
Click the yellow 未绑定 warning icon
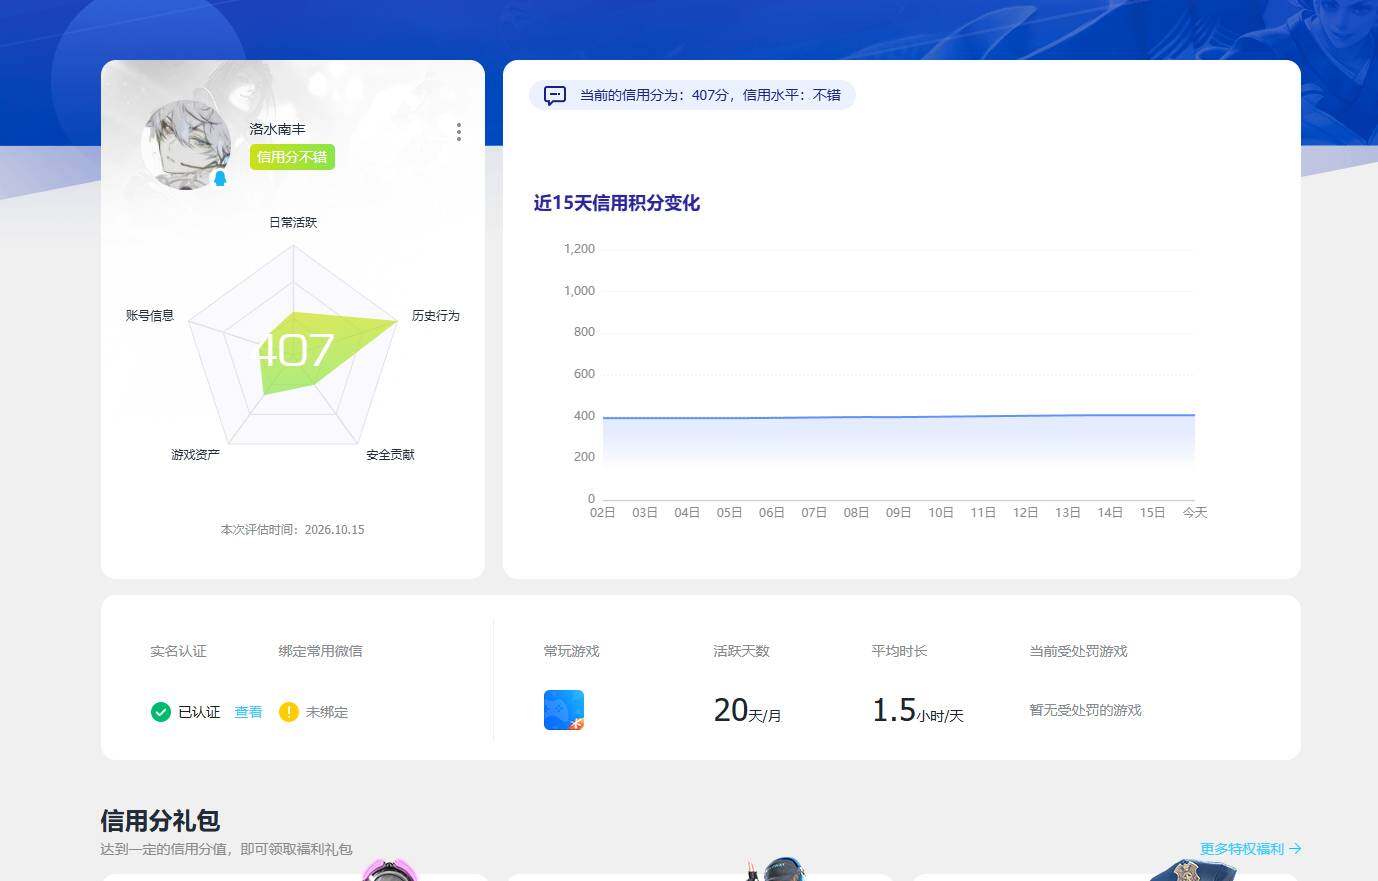coord(289,712)
